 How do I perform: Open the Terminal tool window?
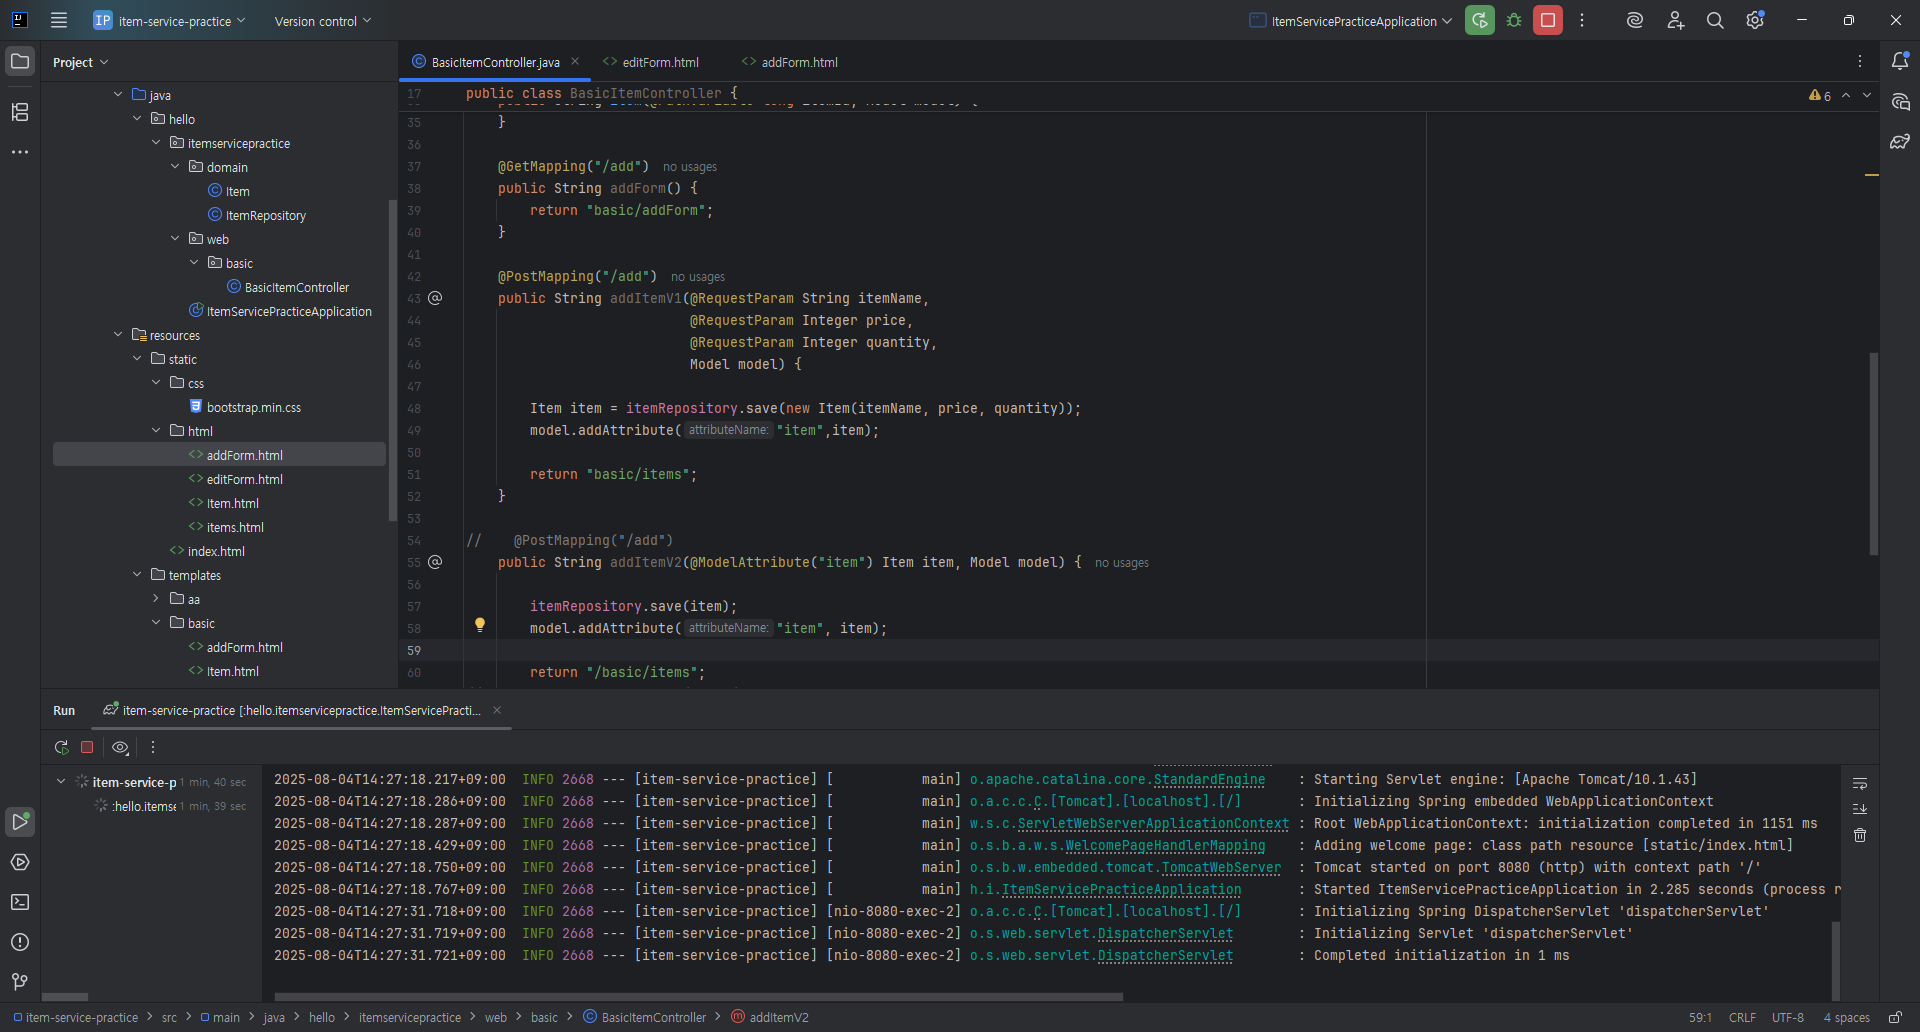click(x=20, y=902)
